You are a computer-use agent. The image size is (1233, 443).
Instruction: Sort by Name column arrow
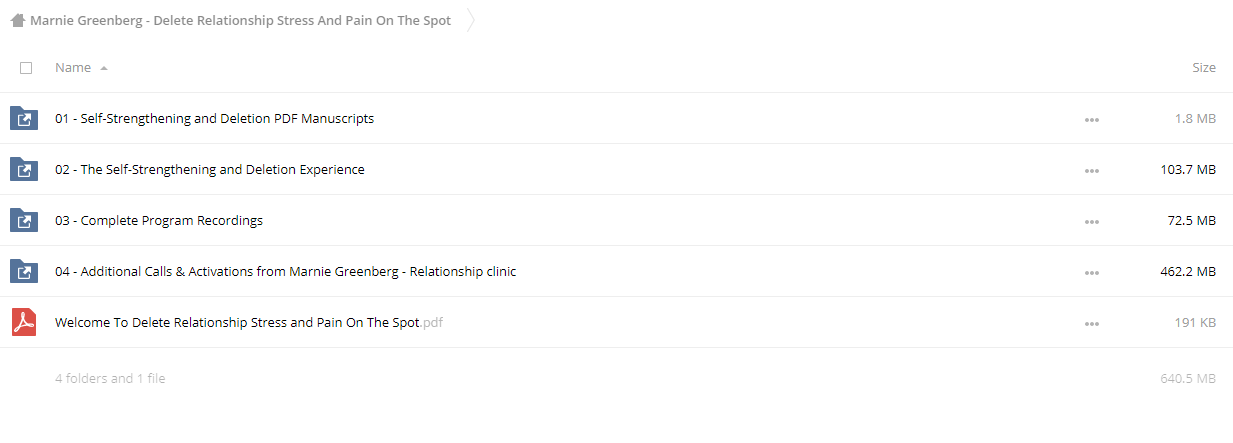[x=104, y=68]
